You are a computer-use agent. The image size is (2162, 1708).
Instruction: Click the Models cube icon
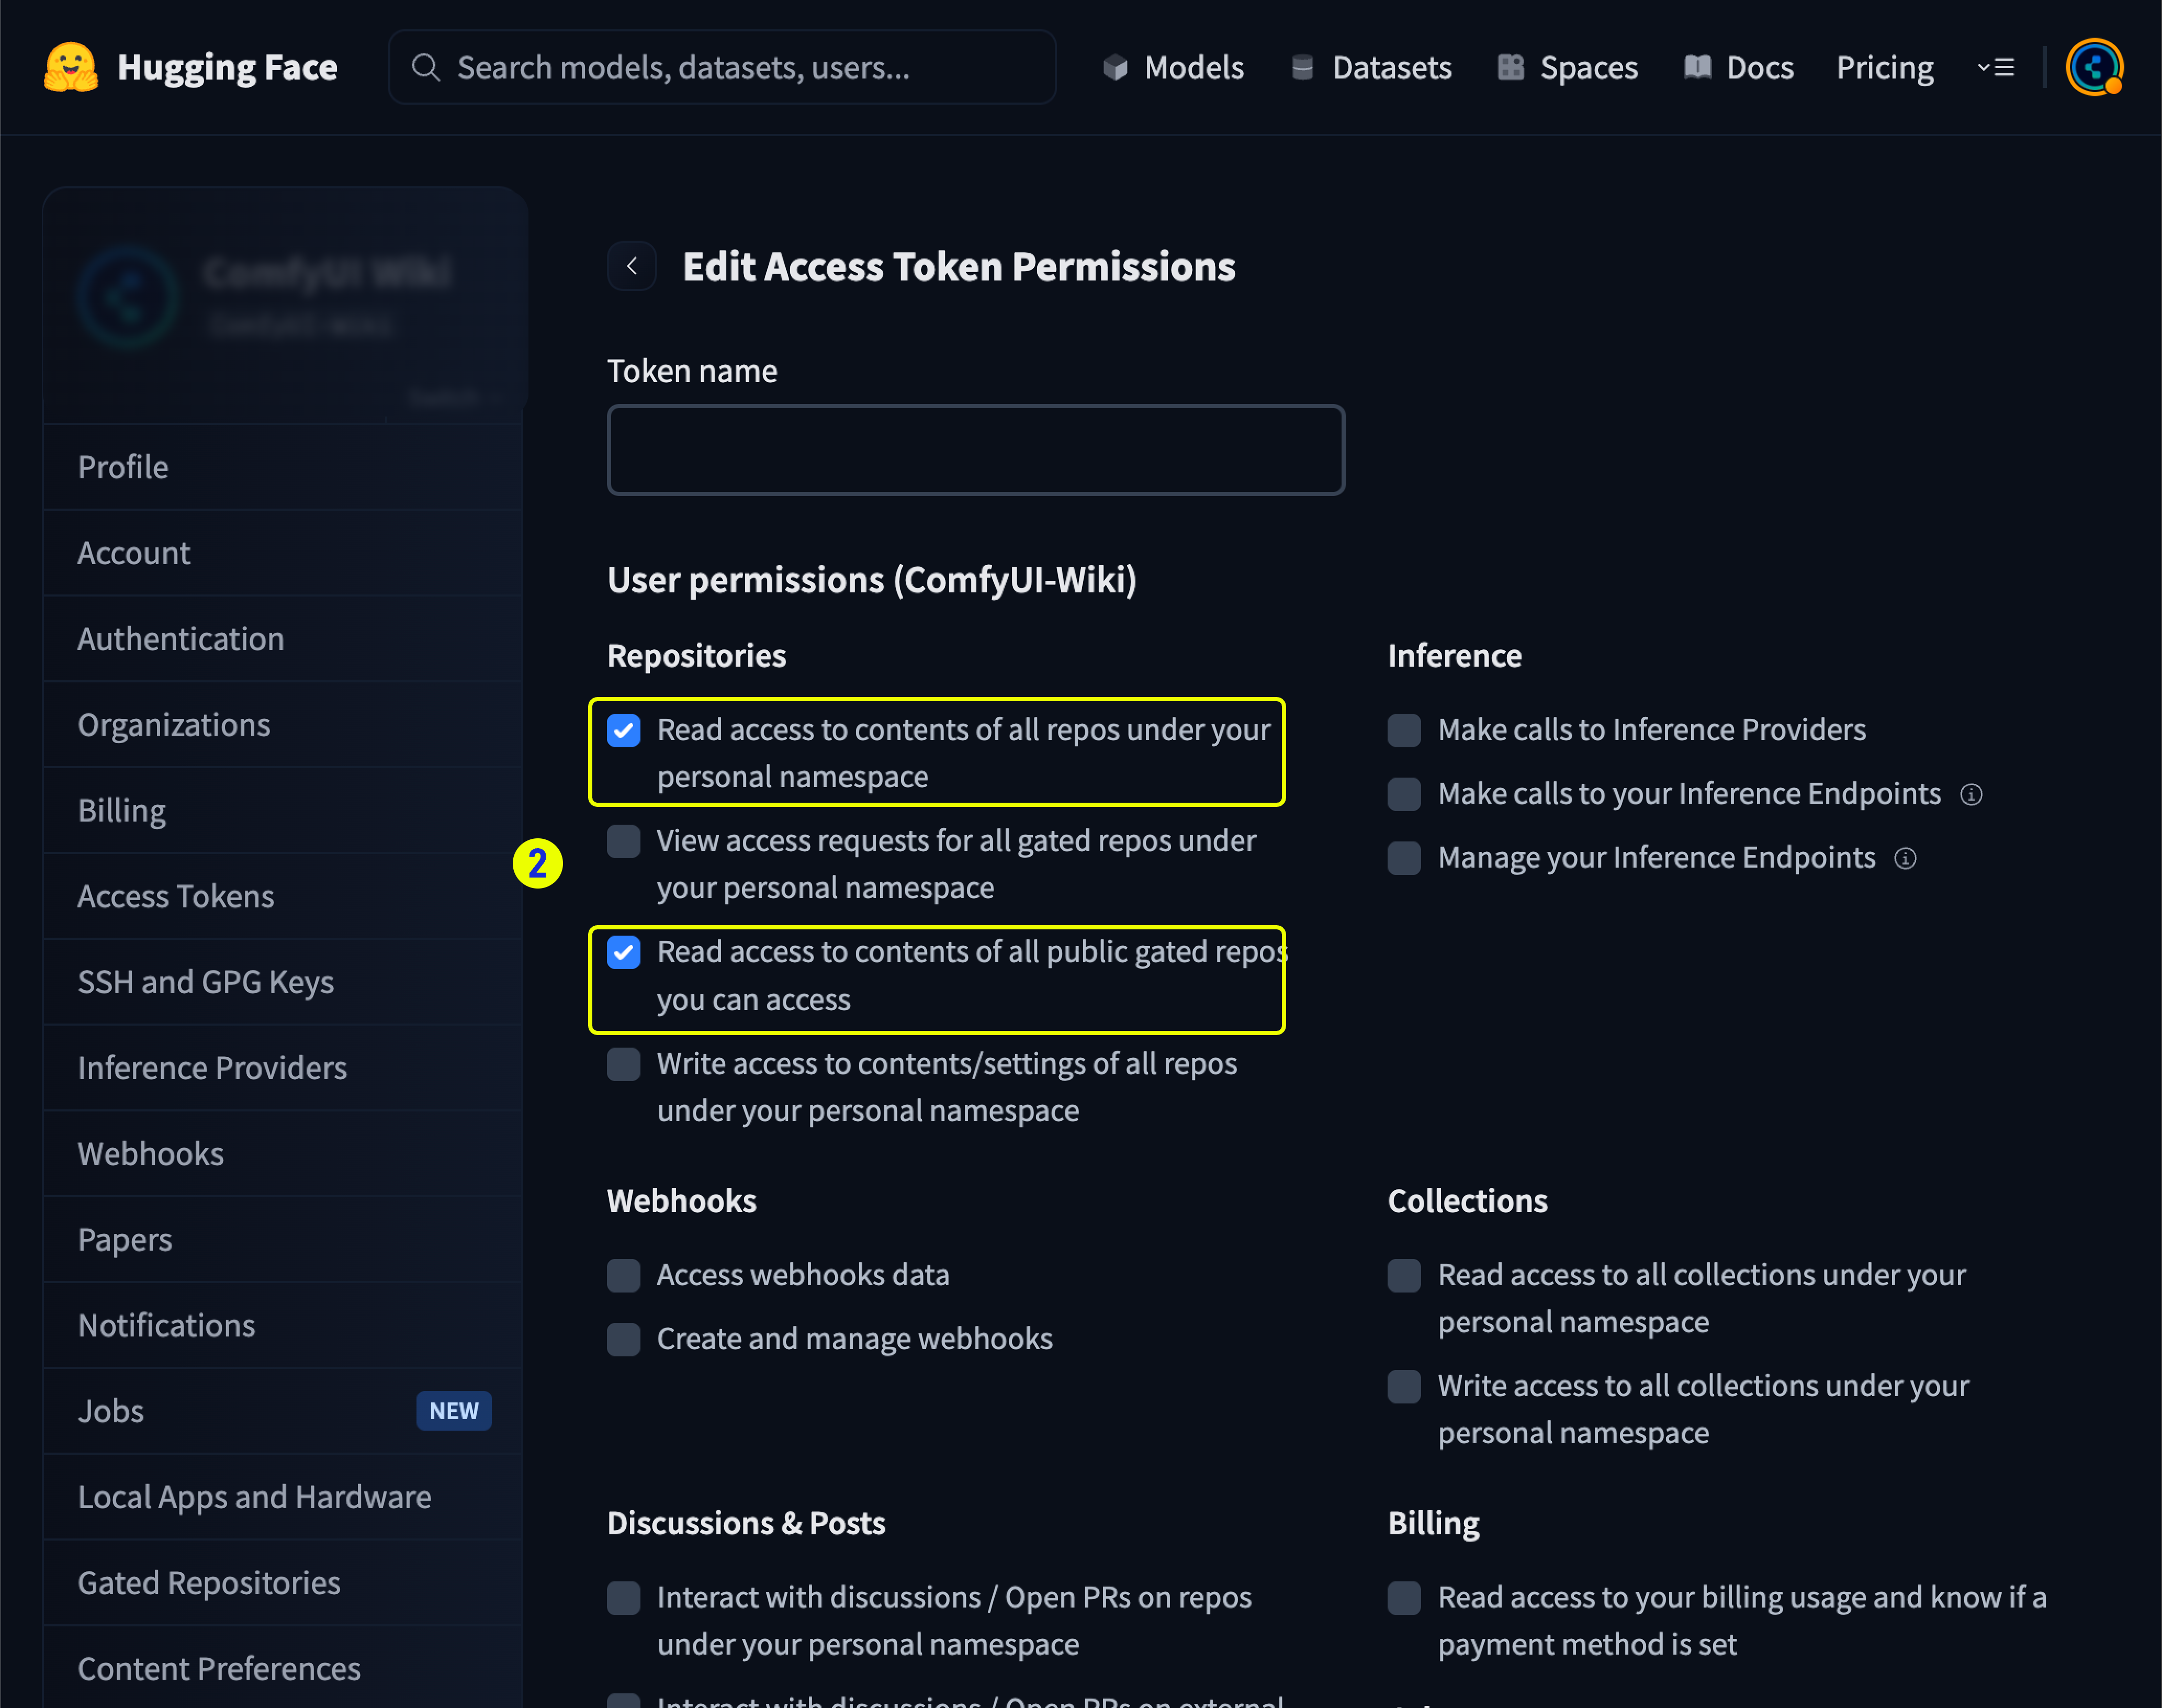coord(1116,66)
